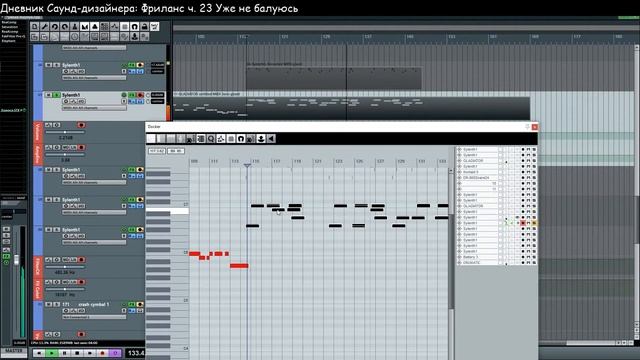Click the list view icon in MIDI editor toolbar

tap(201, 139)
